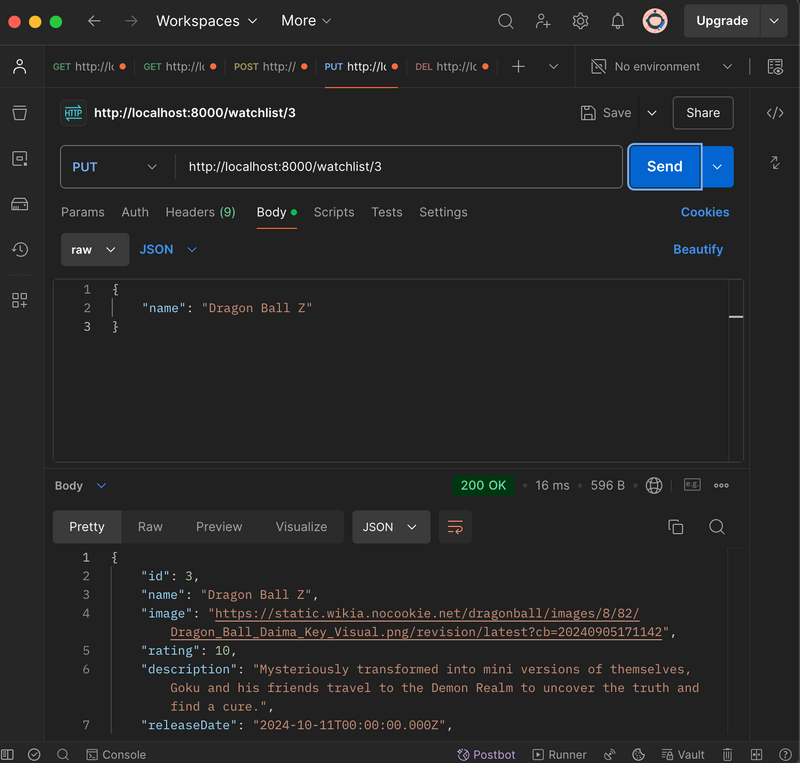Click the Beautify link
Image resolution: width=800 pixels, height=763 pixels.
point(698,250)
